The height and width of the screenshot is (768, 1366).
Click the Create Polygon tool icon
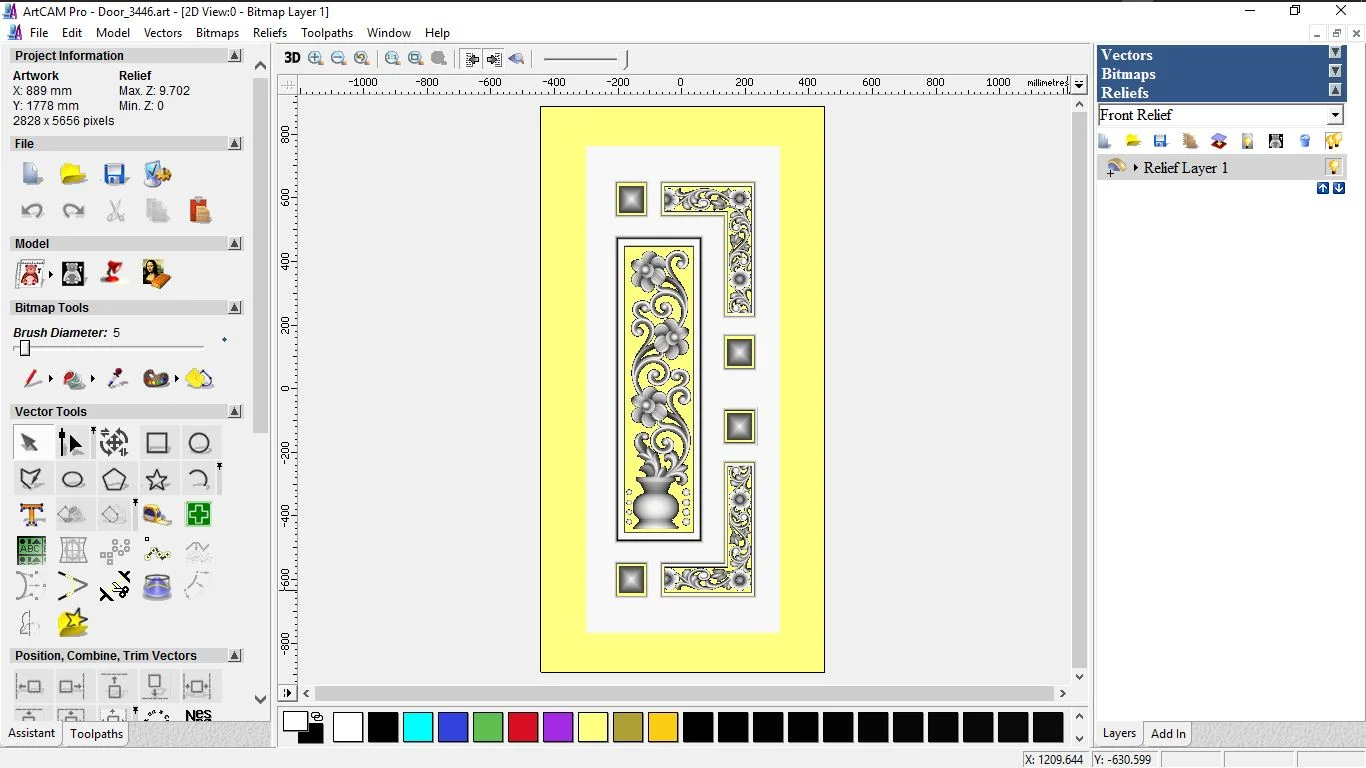(x=114, y=480)
